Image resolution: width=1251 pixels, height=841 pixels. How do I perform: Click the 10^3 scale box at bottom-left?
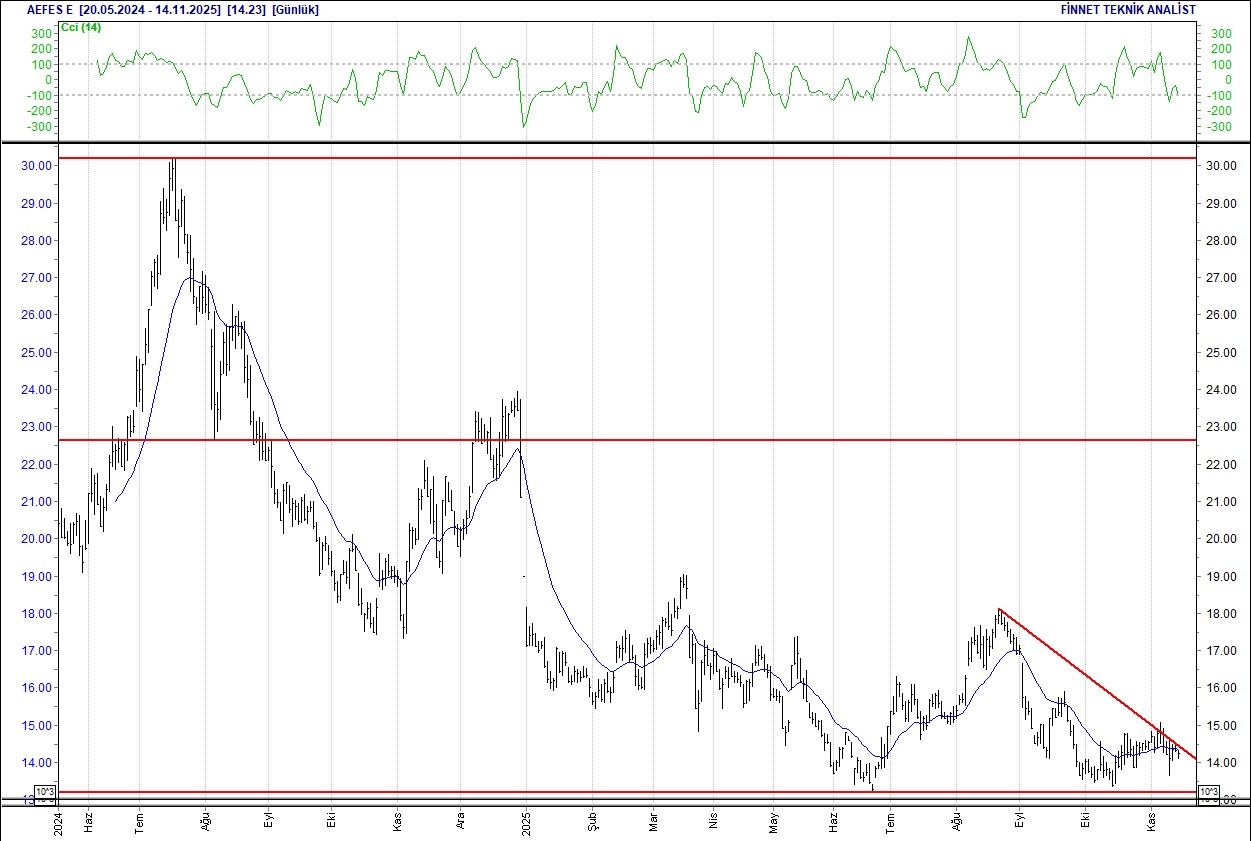click(x=46, y=793)
